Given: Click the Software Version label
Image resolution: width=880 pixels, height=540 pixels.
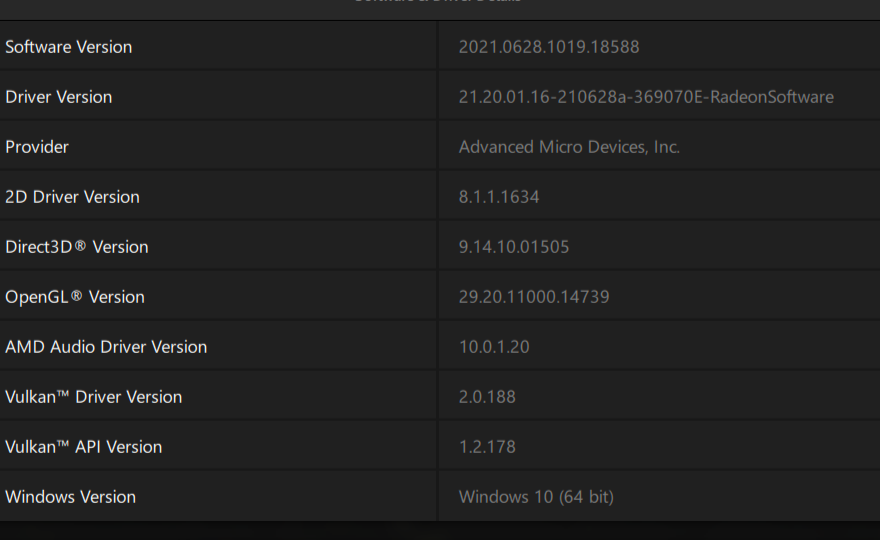Looking at the screenshot, I should (69, 47).
